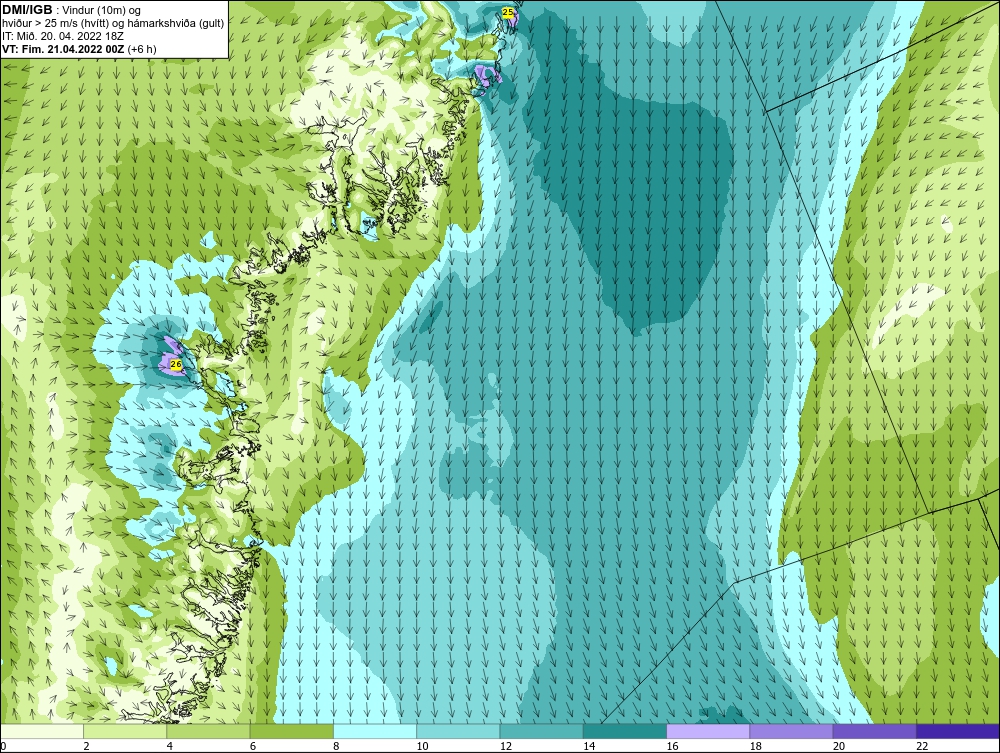Pick the 10–12 m/s light teal swatch
The width and height of the screenshot is (1000, 753).
click(458, 731)
